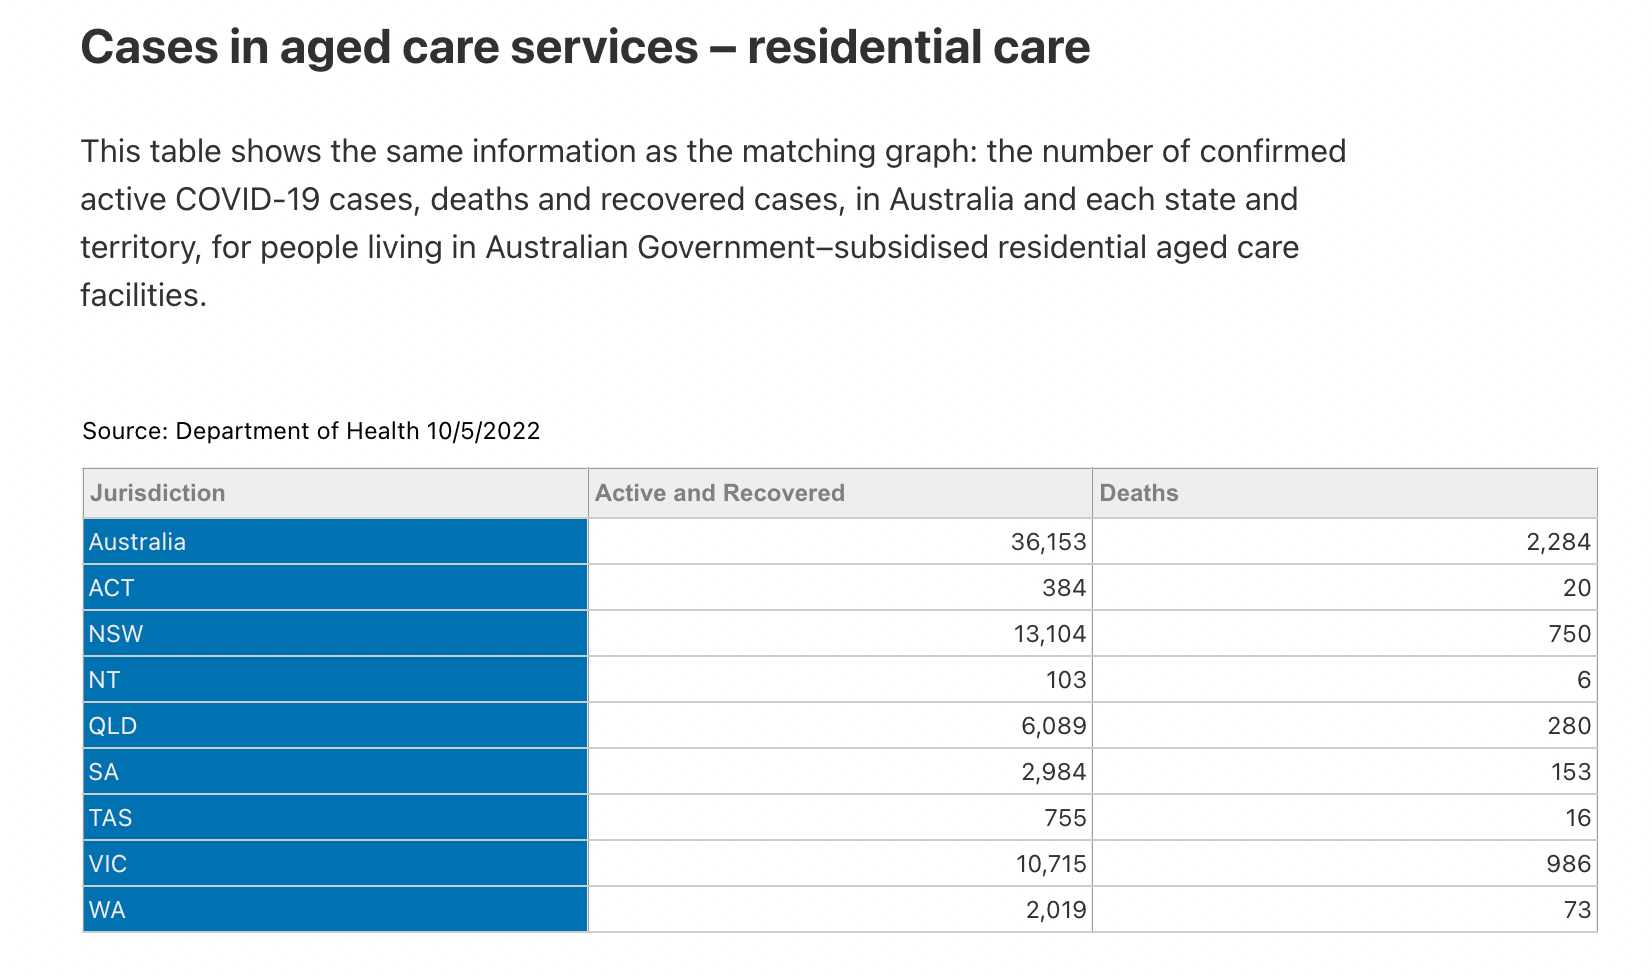
Task: Select the NT jurisdiction cell
Action: pos(105,680)
